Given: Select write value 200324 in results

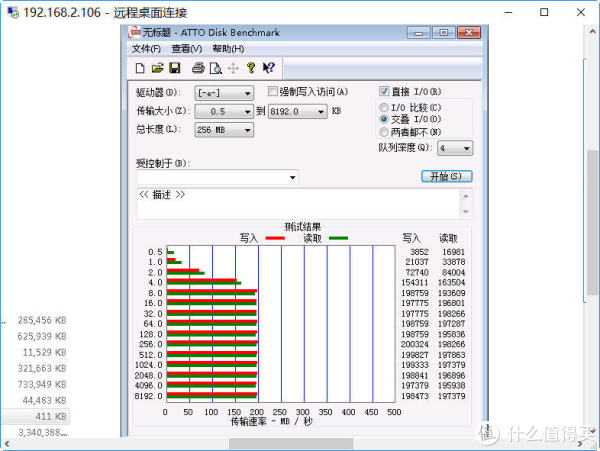Looking at the screenshot, I should tap(415, 344).
